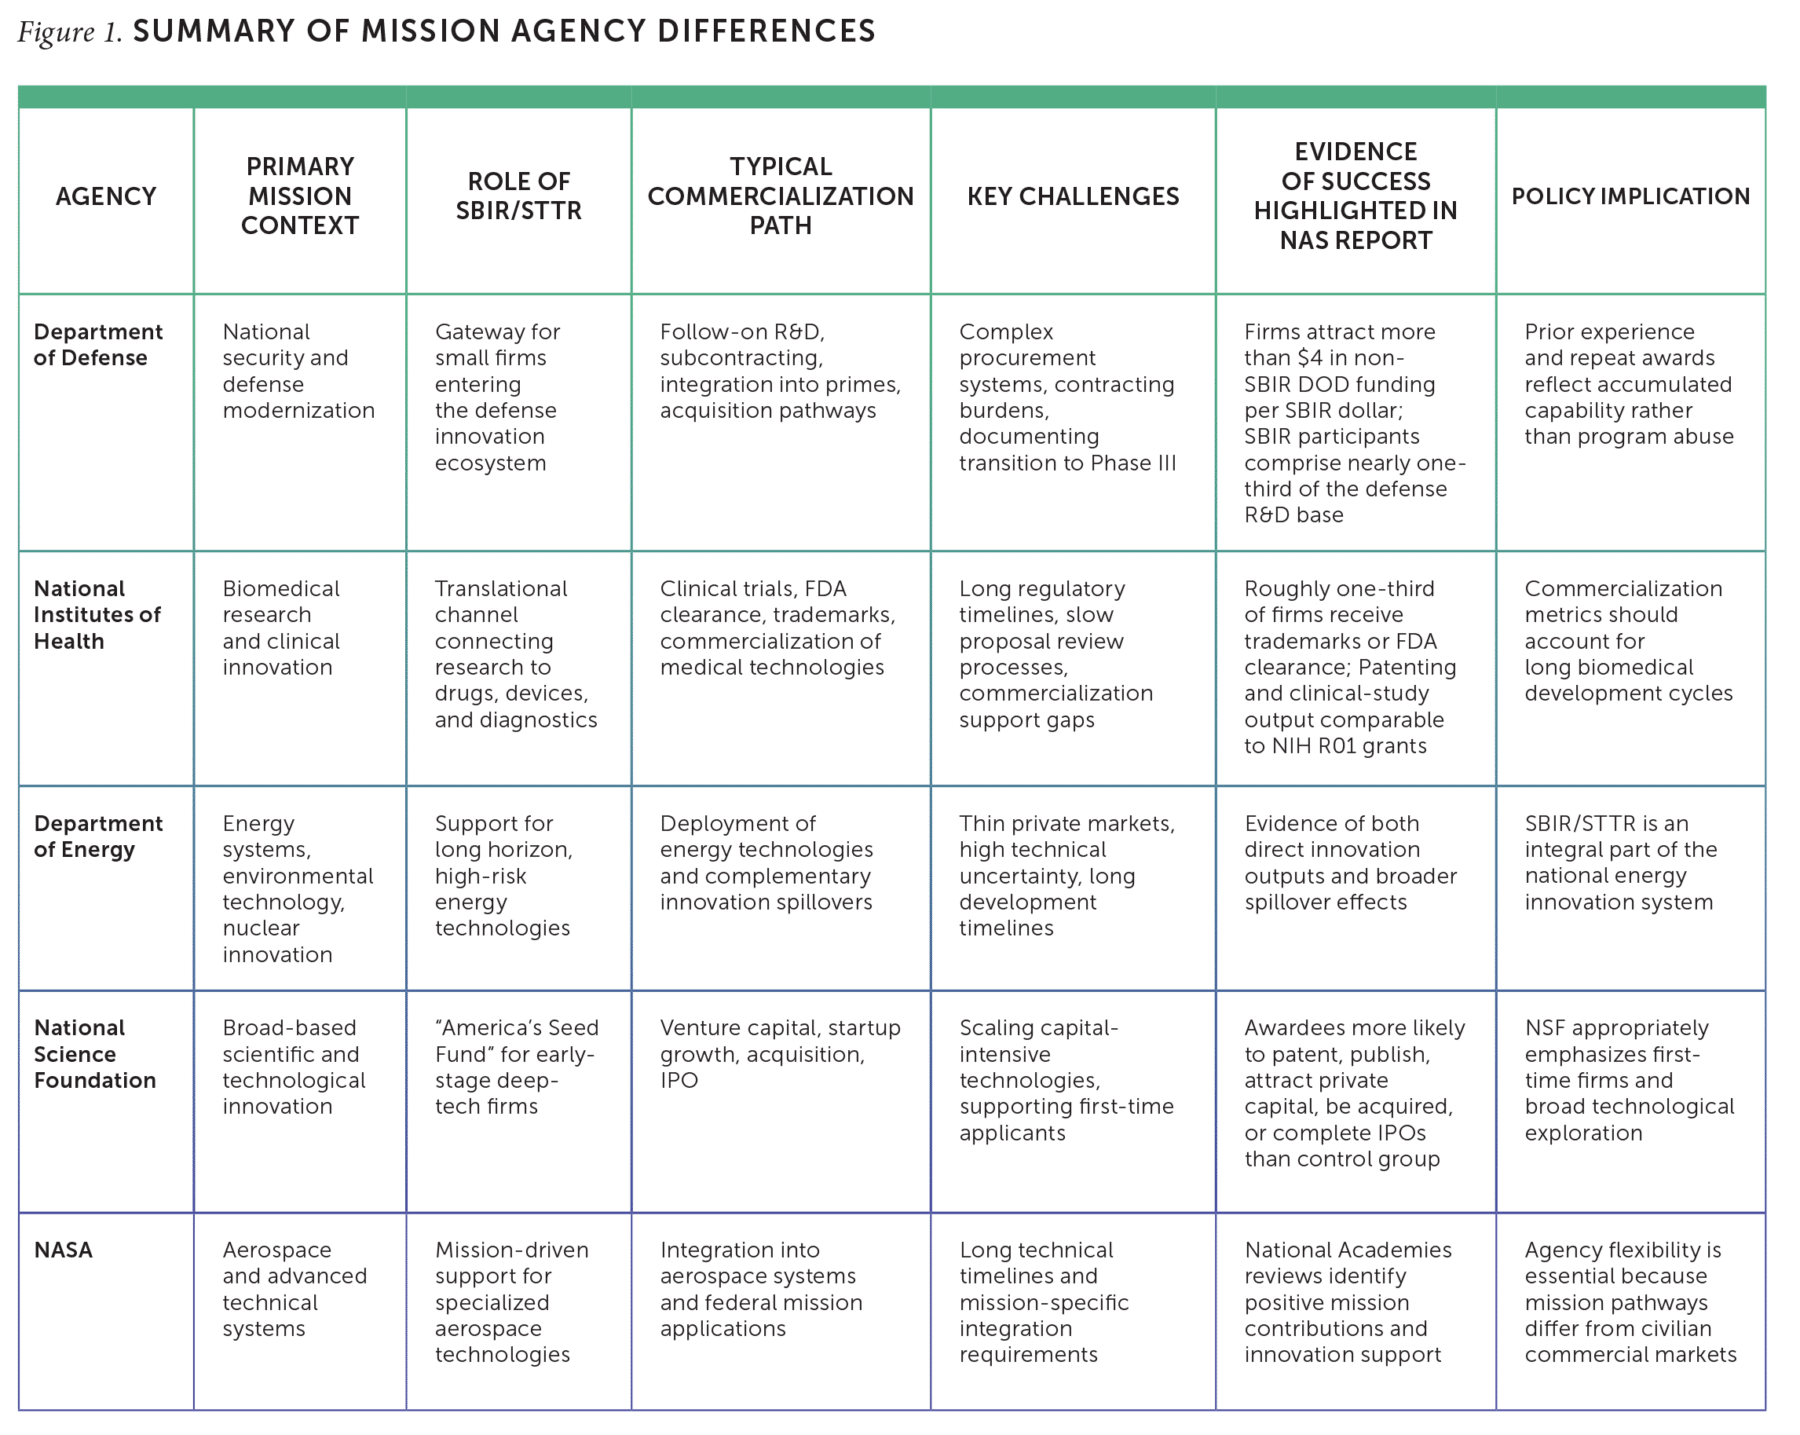This screenshot has width=1800, height=1435.
Task: Select the 'KEY CHALLENGES' column header
Action: 1073,196
